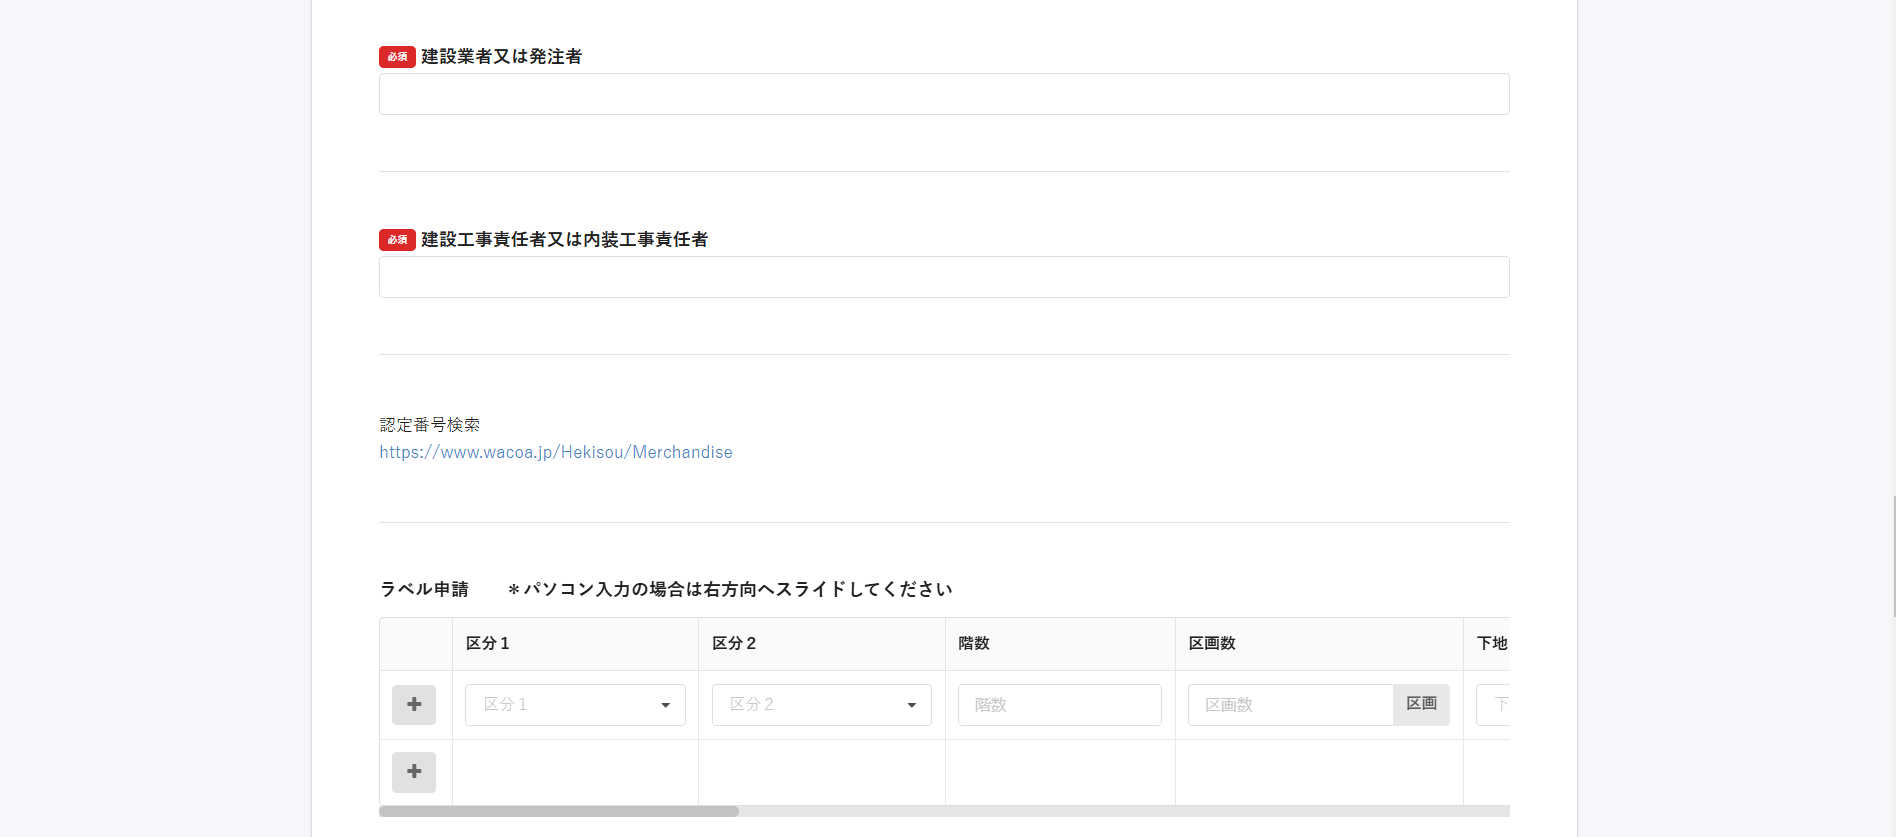Click the 必須 badge beside 建設工事責任者又は内装工事責任者
The width and height of the screenshot is (1896, 837).
(397, 240)
